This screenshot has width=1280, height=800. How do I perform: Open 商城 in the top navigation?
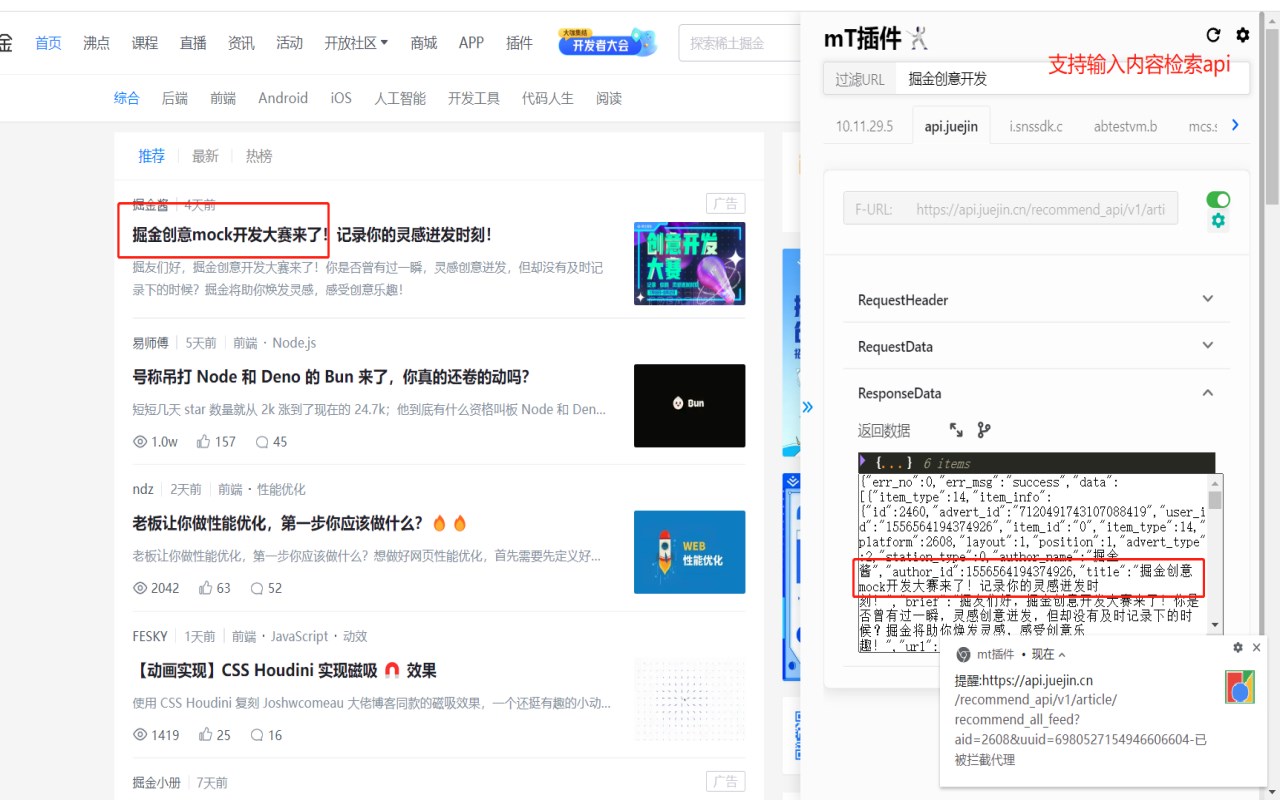pyautogui.click(x=424, y=43)
